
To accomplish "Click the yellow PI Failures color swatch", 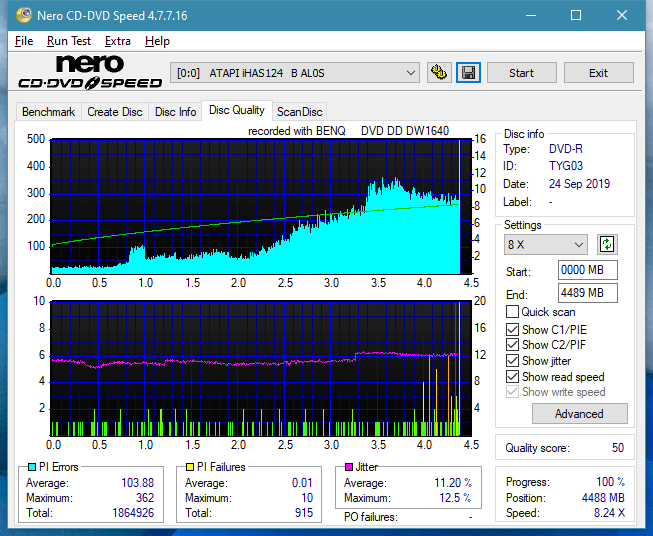I will click(x=189, y=467).
